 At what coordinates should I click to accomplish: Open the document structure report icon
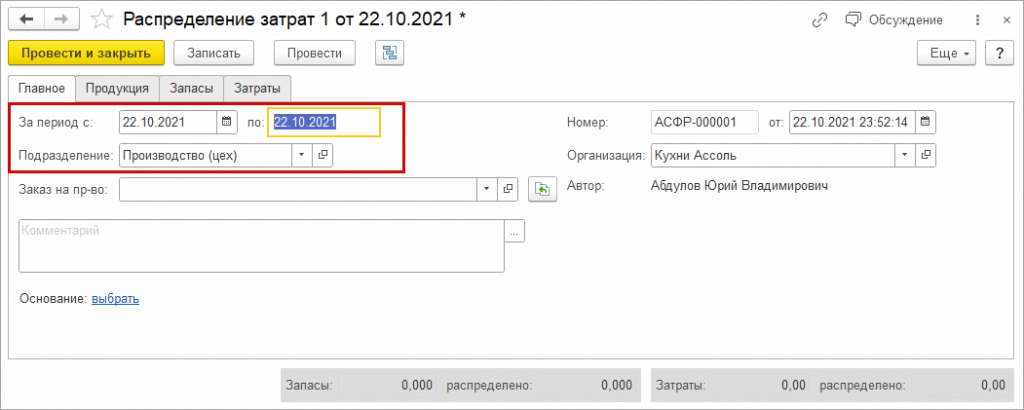[389, 53]
